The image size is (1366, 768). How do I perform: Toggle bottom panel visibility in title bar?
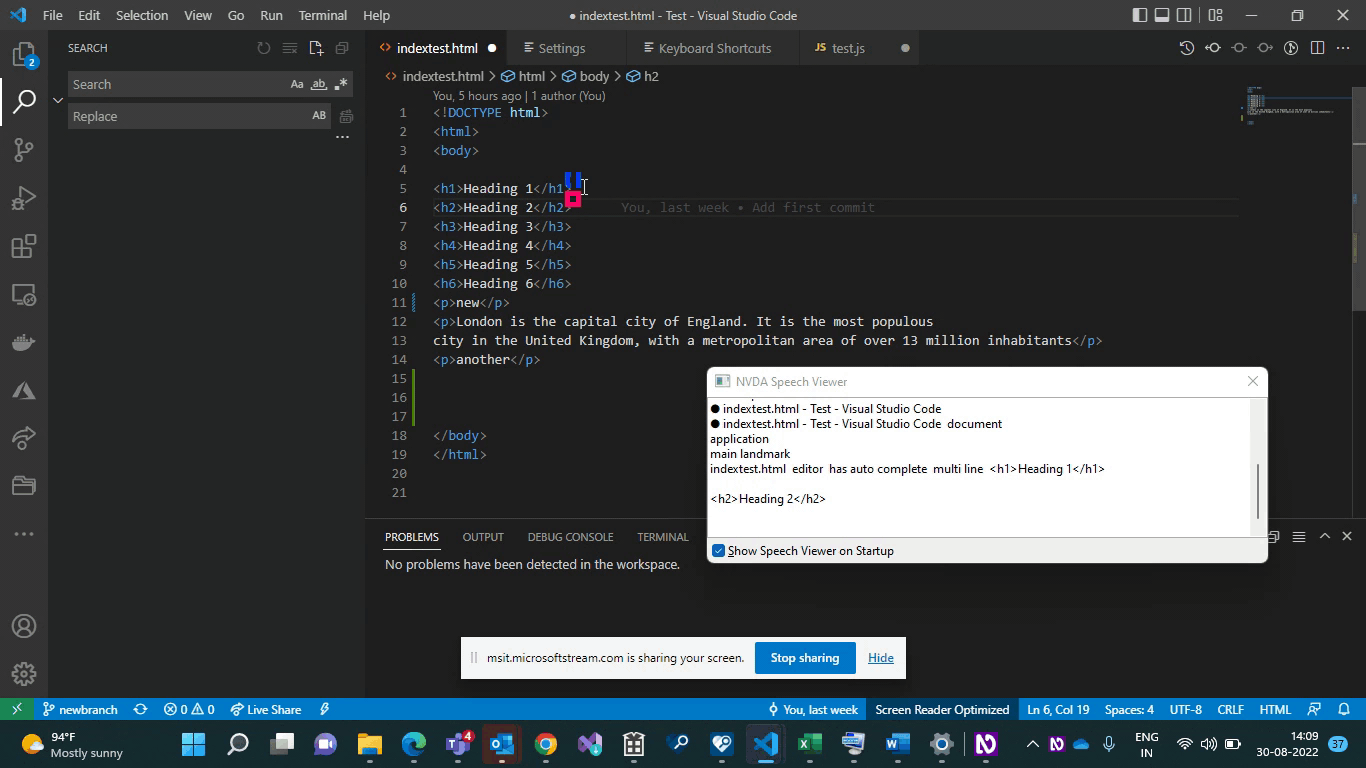click(1162, 15)
